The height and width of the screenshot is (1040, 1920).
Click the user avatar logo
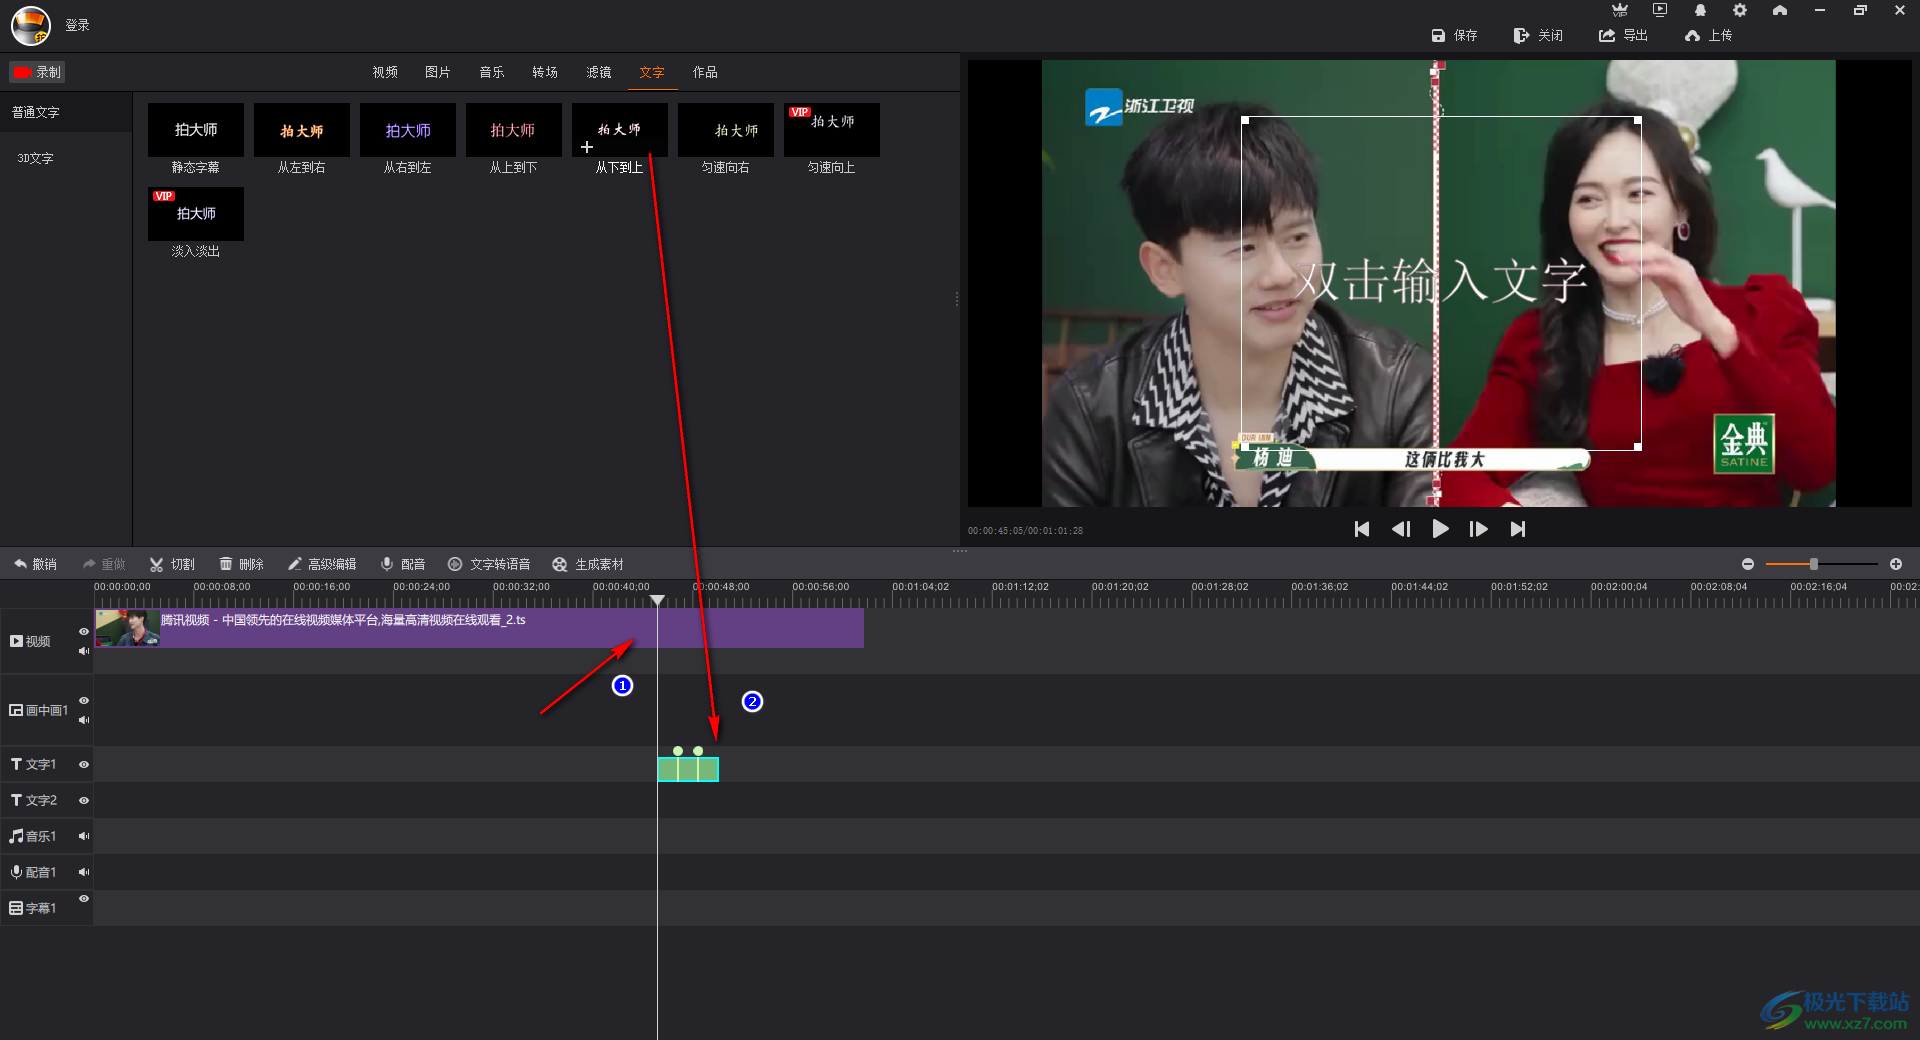(x=31, y=25)
